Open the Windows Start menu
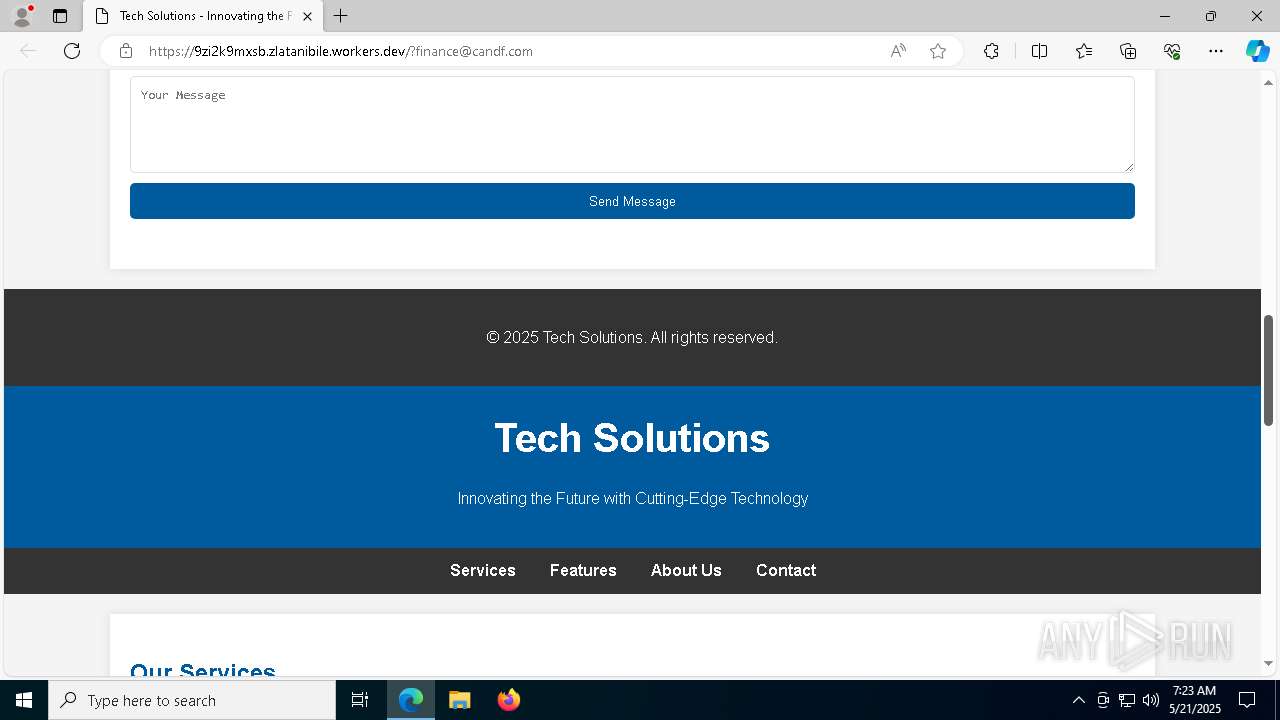The height and width of the screenshot is (720, 1280). pyautogui.click(x=24, y=700)
